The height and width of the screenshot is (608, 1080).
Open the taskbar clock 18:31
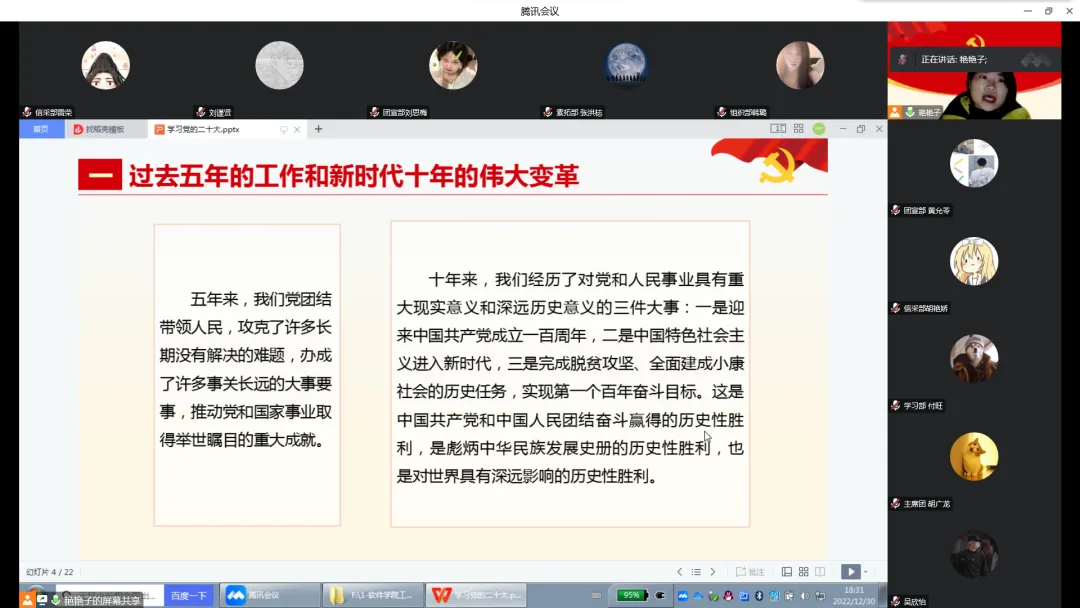(x=853, y=596)
